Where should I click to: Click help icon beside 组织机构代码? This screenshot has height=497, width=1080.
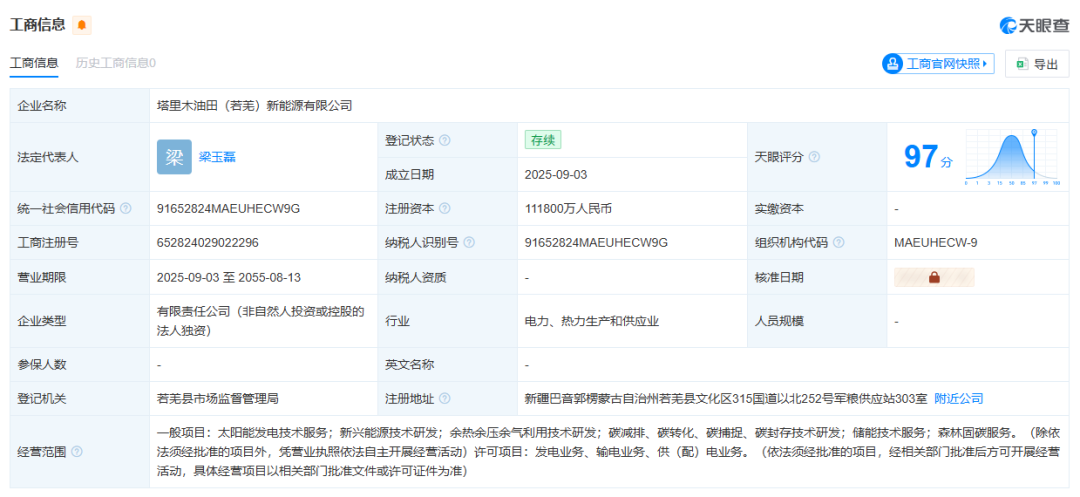pyautogui.click(x=839, y=242)
